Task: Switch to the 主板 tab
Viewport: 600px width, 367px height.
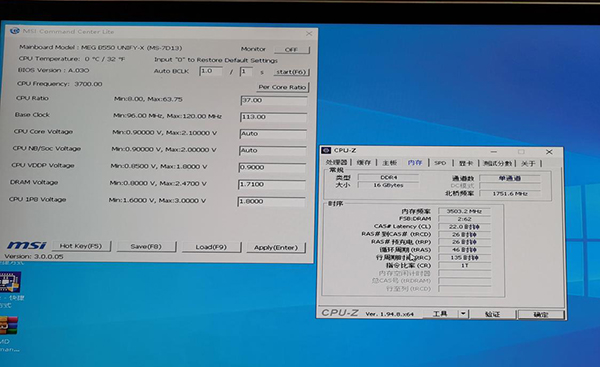Action: click(x=390, y=163)
